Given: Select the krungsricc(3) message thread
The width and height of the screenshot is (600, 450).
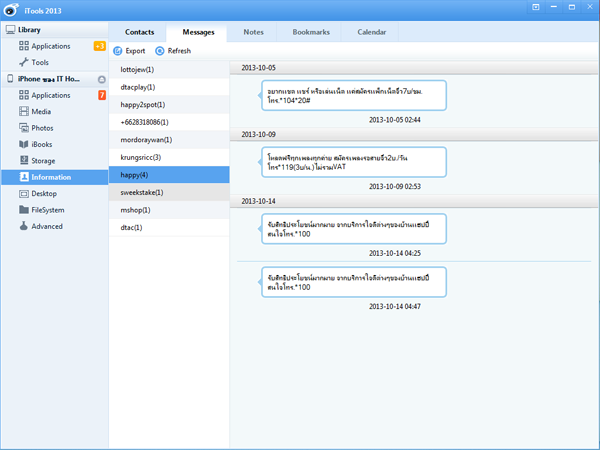Looking at the screenshot, I should coord(141,157).
